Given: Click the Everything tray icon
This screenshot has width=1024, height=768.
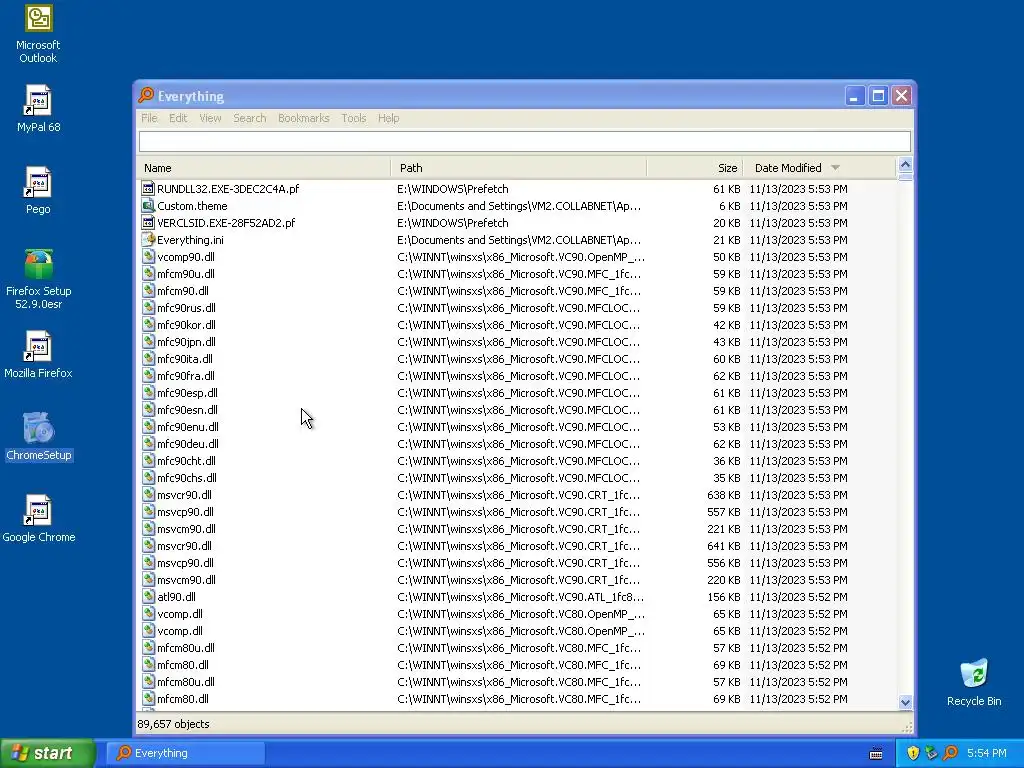Looking at the screenshot, I should tap(950, 753).
